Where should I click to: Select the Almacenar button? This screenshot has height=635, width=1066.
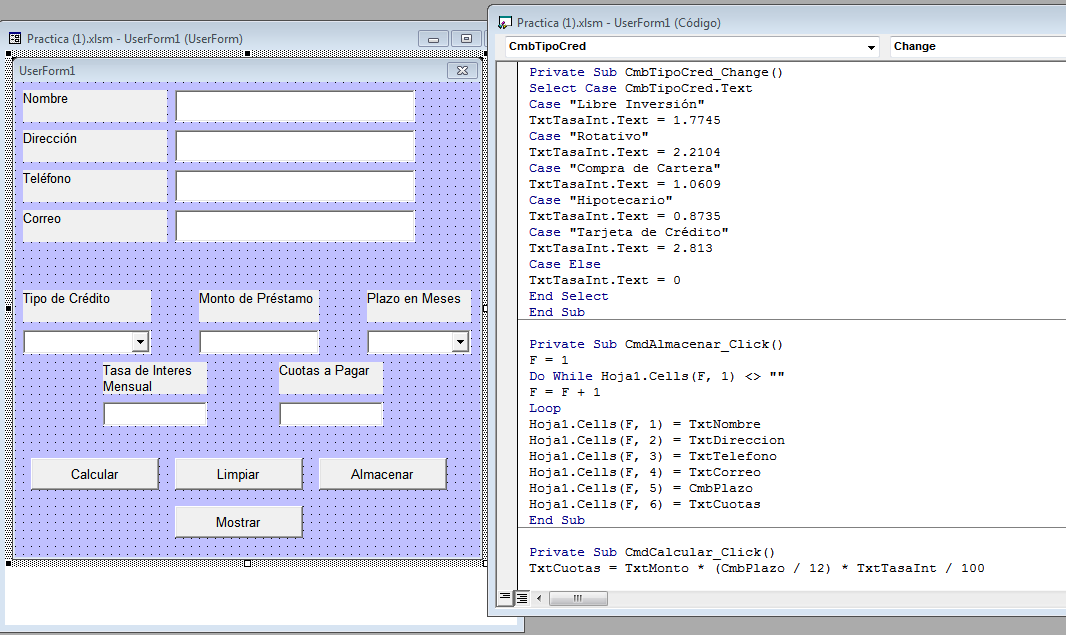383,474
